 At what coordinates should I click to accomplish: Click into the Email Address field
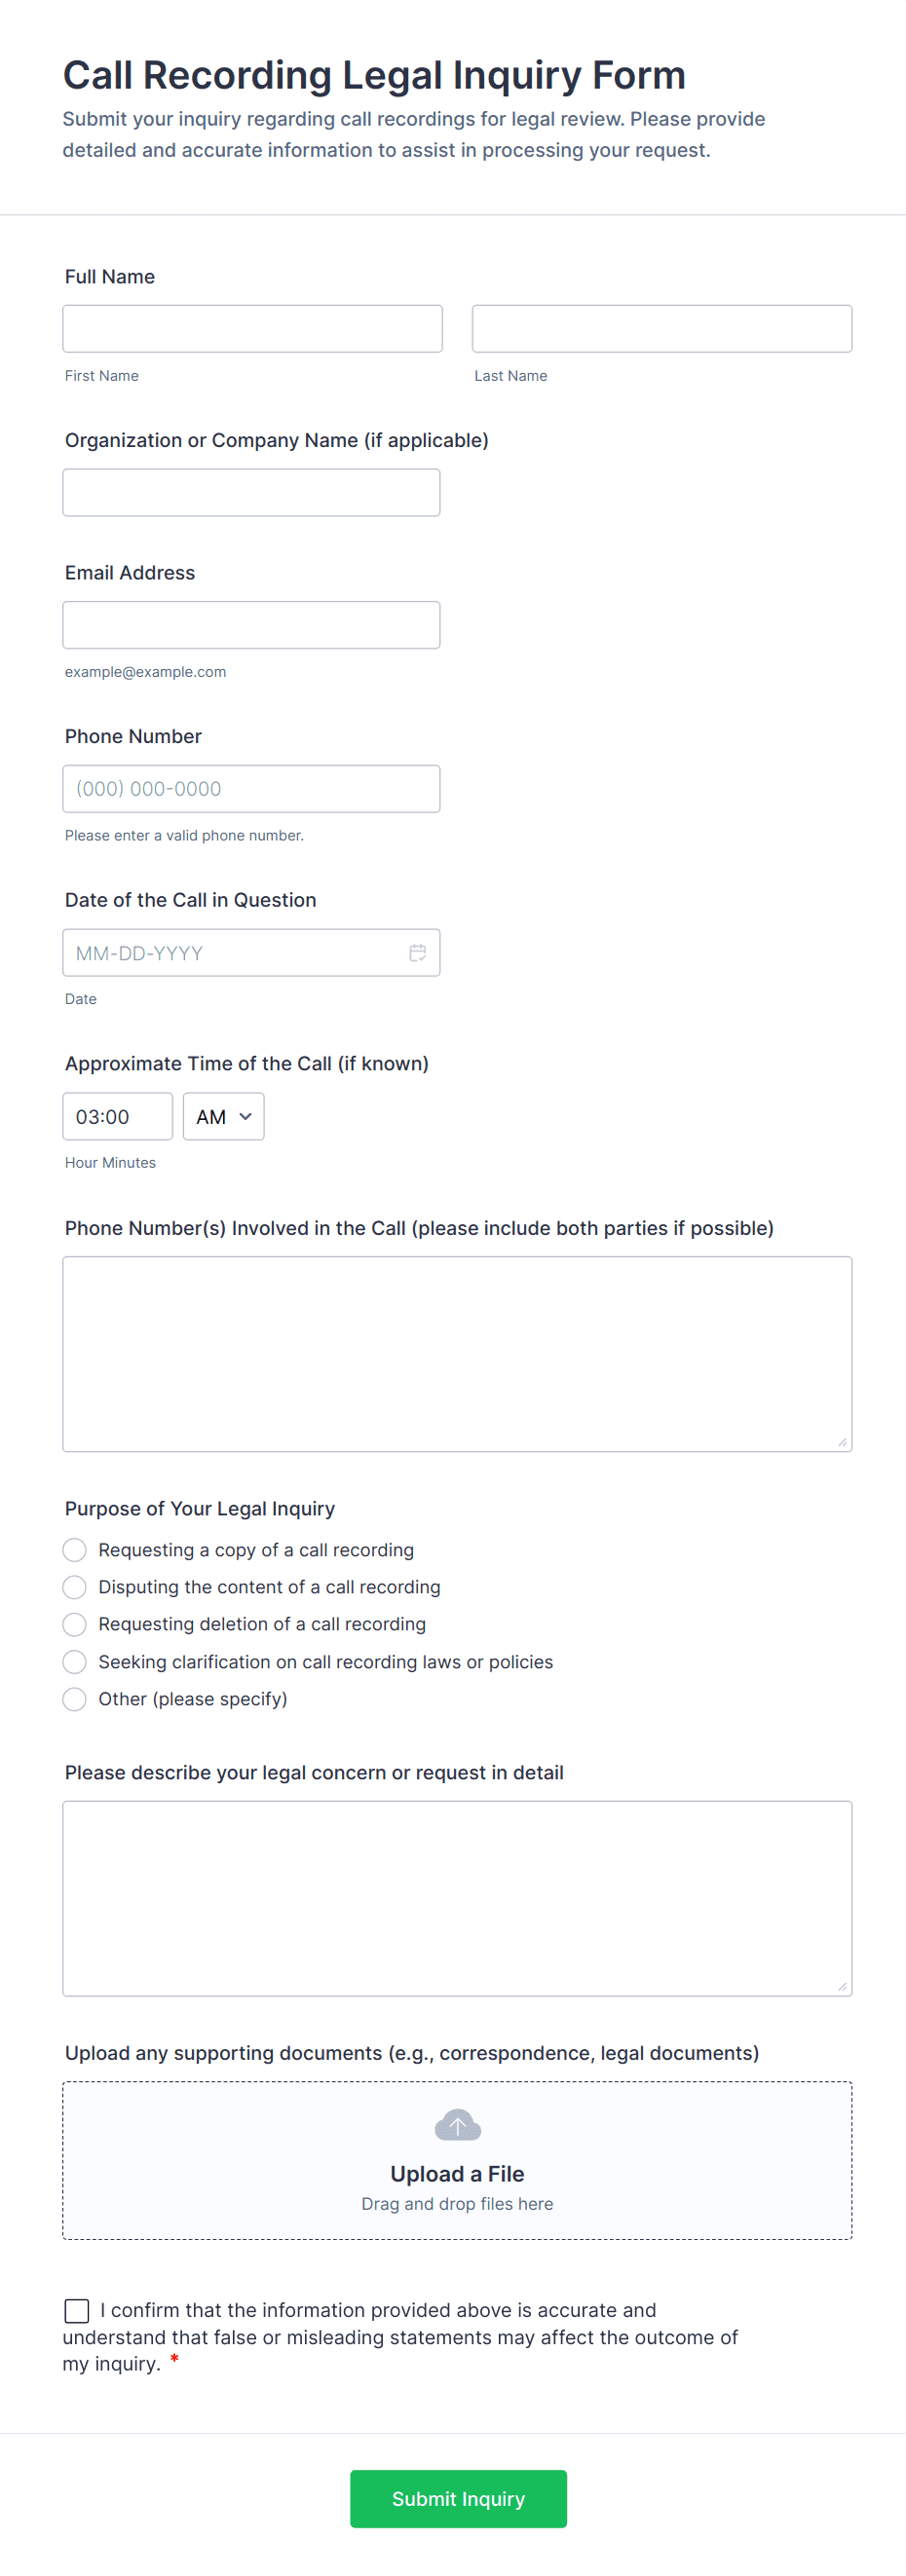251,625
